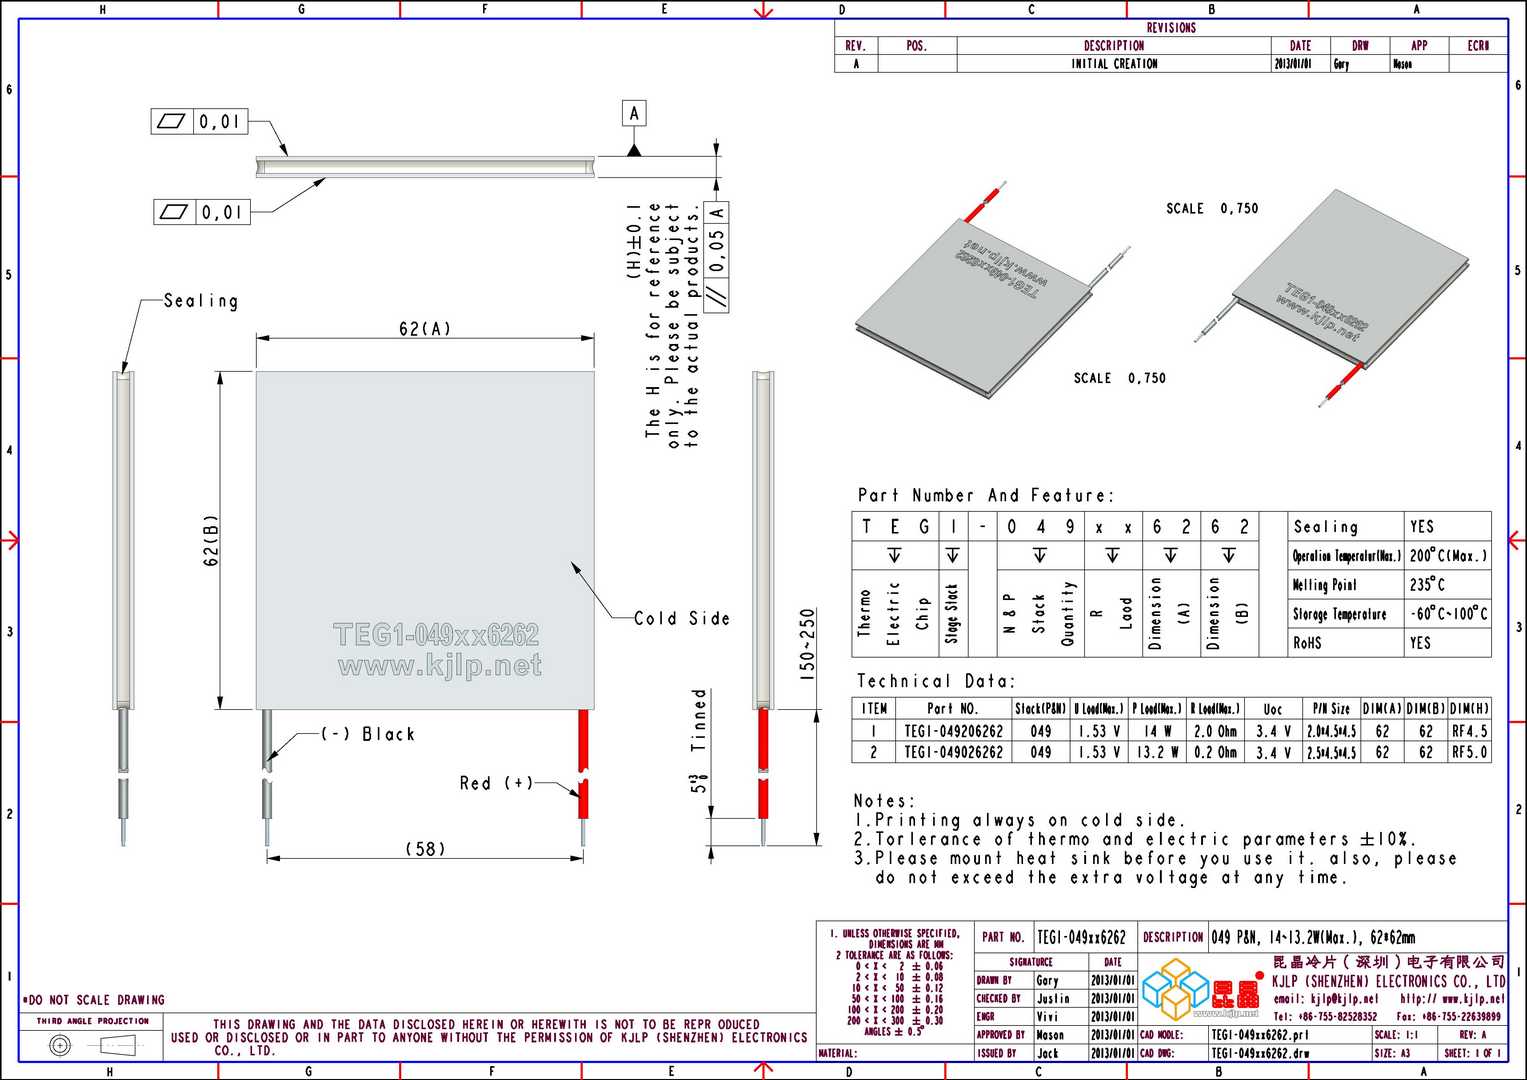Click the upper flatness 0,01 tolerance frame
This screenshot has width=1527, height=1080.
198,121
